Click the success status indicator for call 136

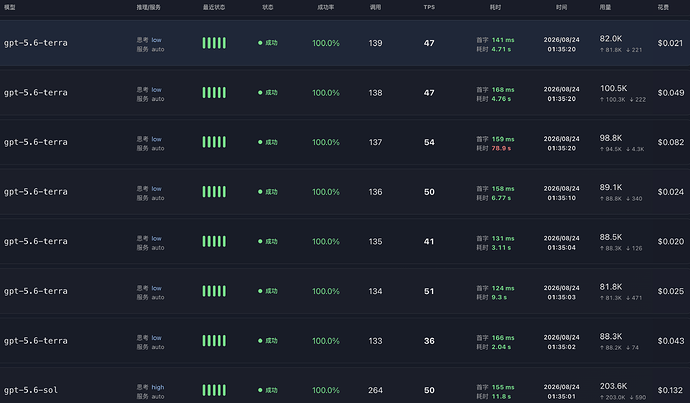coord(268,192)
